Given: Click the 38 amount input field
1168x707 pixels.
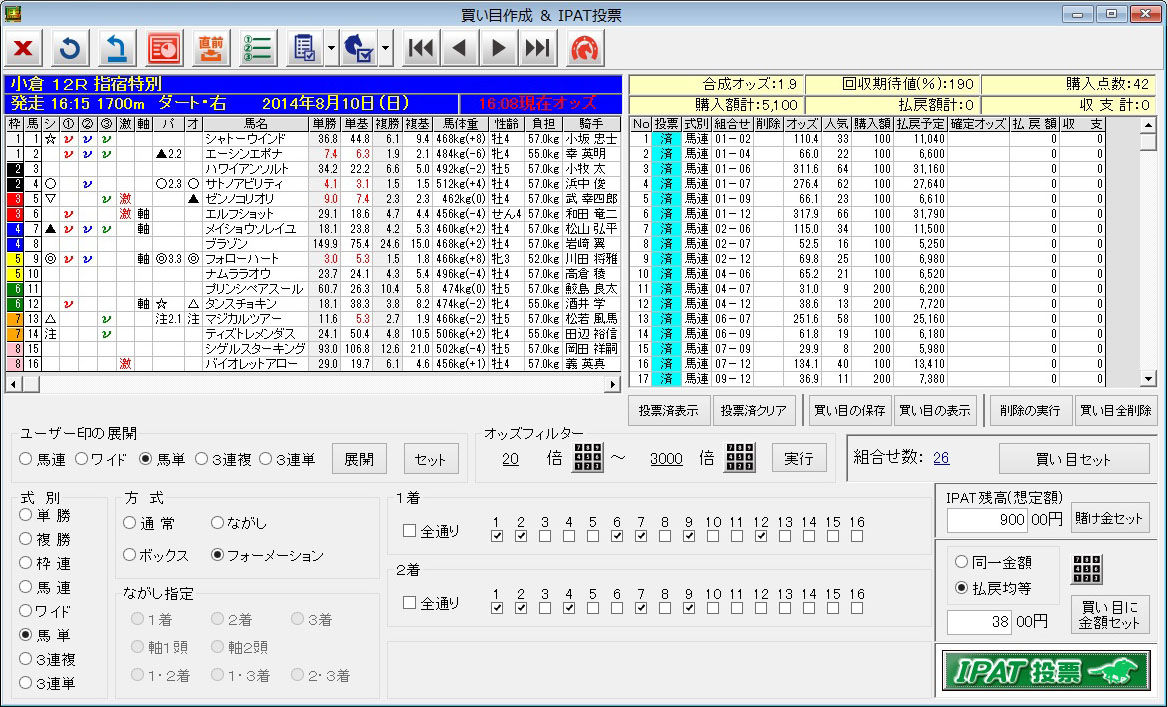Looking at the screenshot, I should click(980, 621).
